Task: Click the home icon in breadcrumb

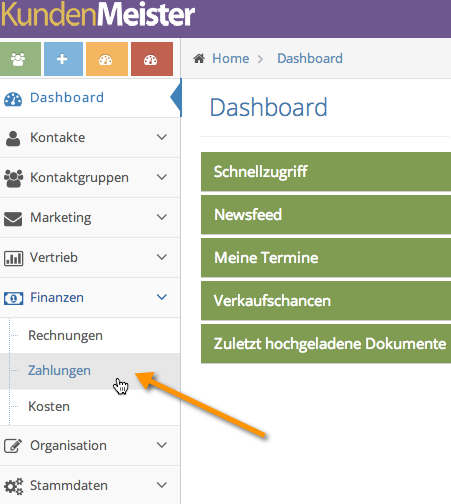Action: point(199,59)
